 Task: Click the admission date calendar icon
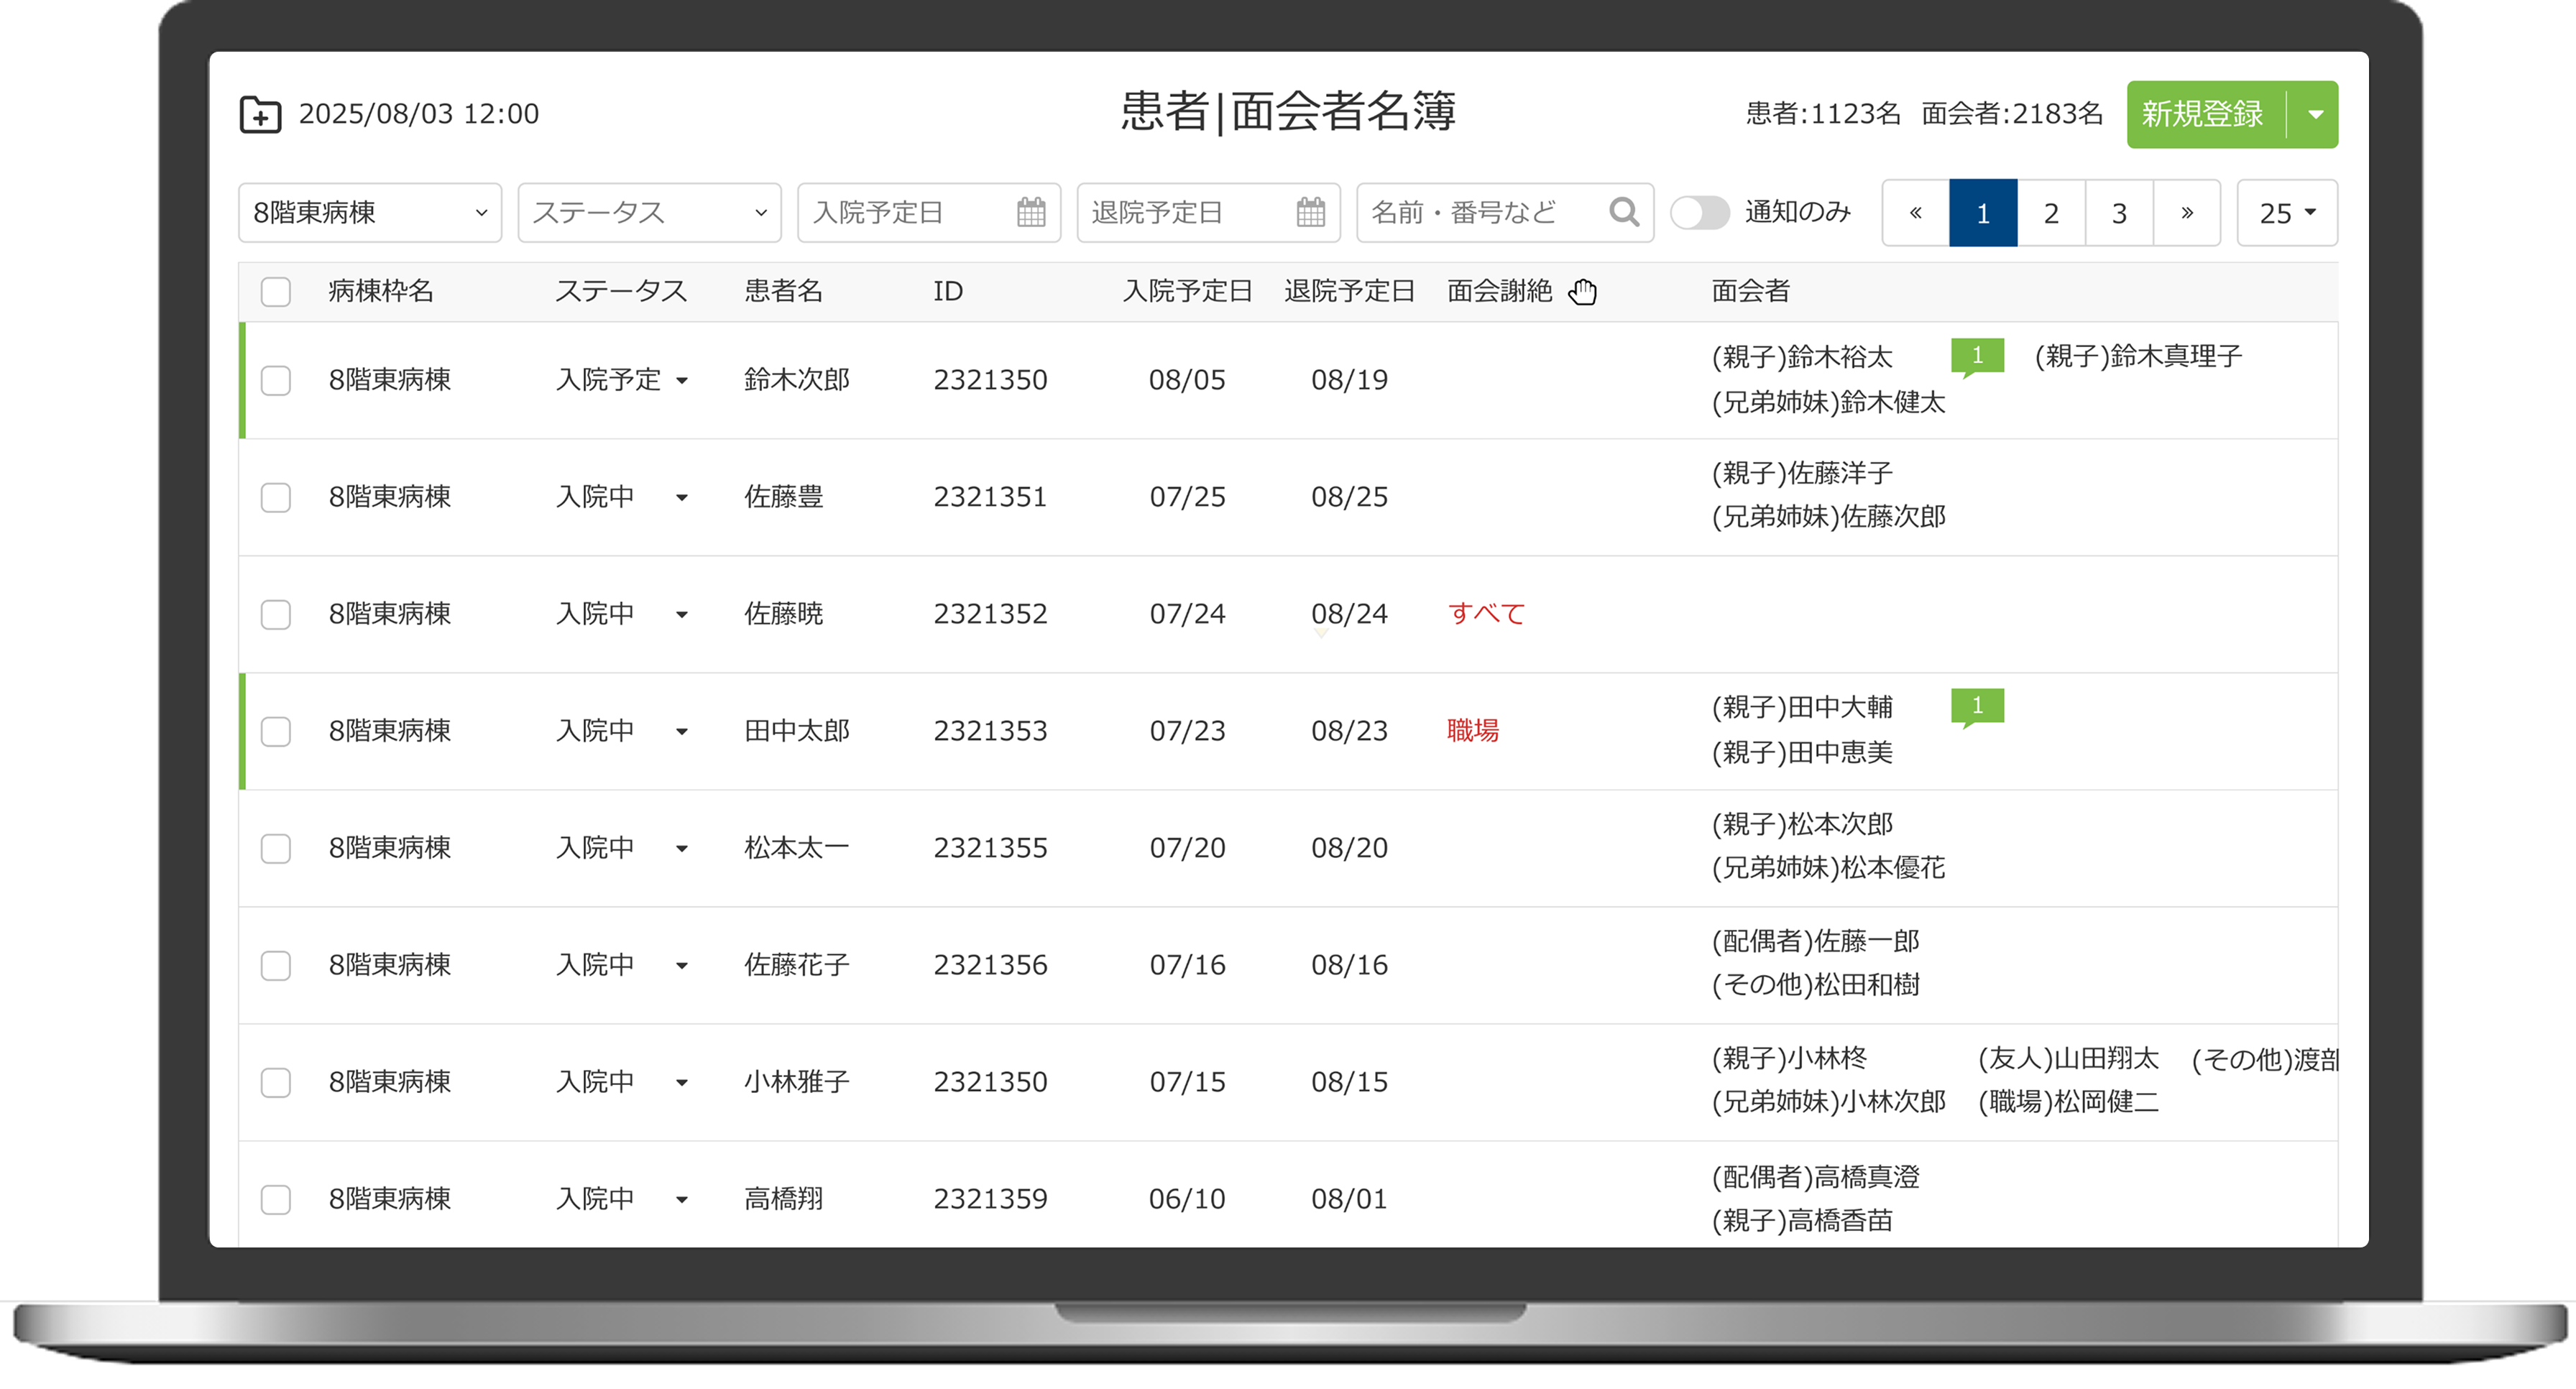tap(1031, 212)
